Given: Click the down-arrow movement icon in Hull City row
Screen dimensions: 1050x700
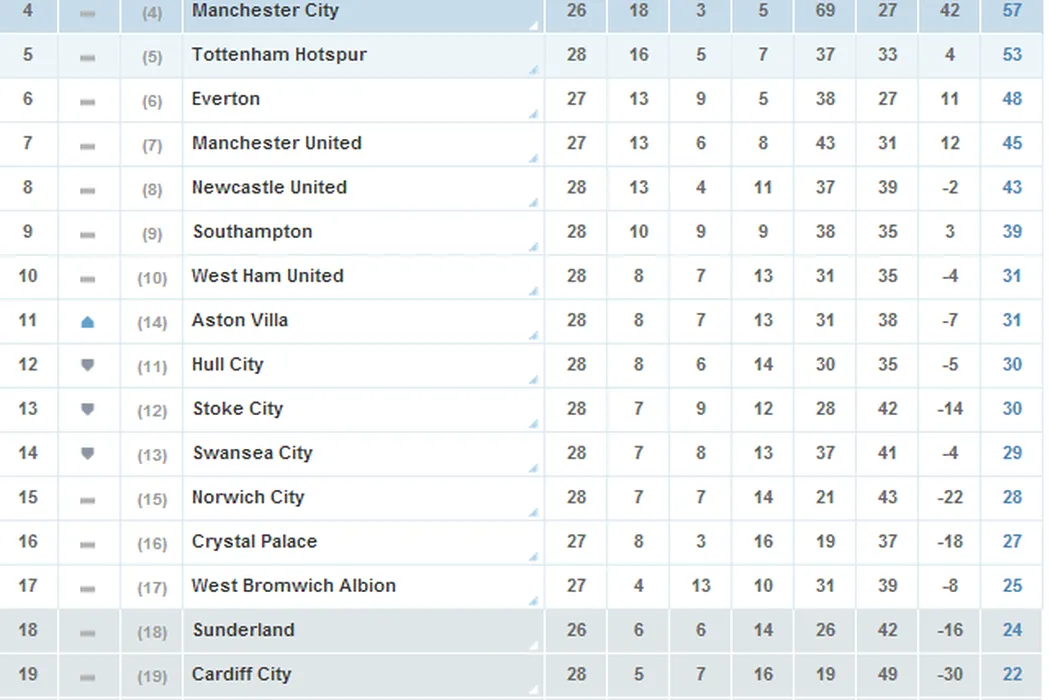Looking at the screenshot, I should [87, 366].
